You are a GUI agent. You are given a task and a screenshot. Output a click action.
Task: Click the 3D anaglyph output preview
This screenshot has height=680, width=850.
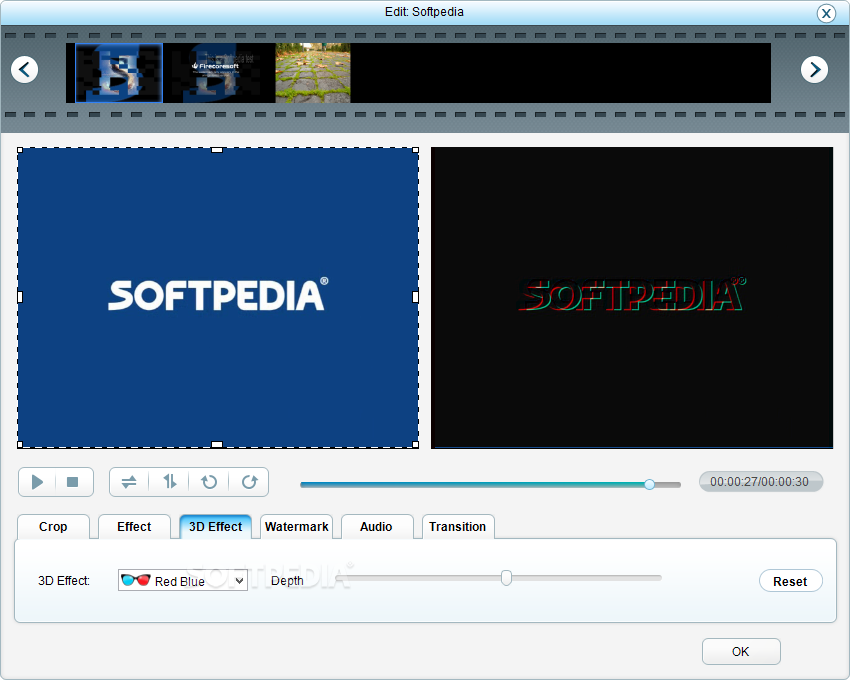coord(632,298)
